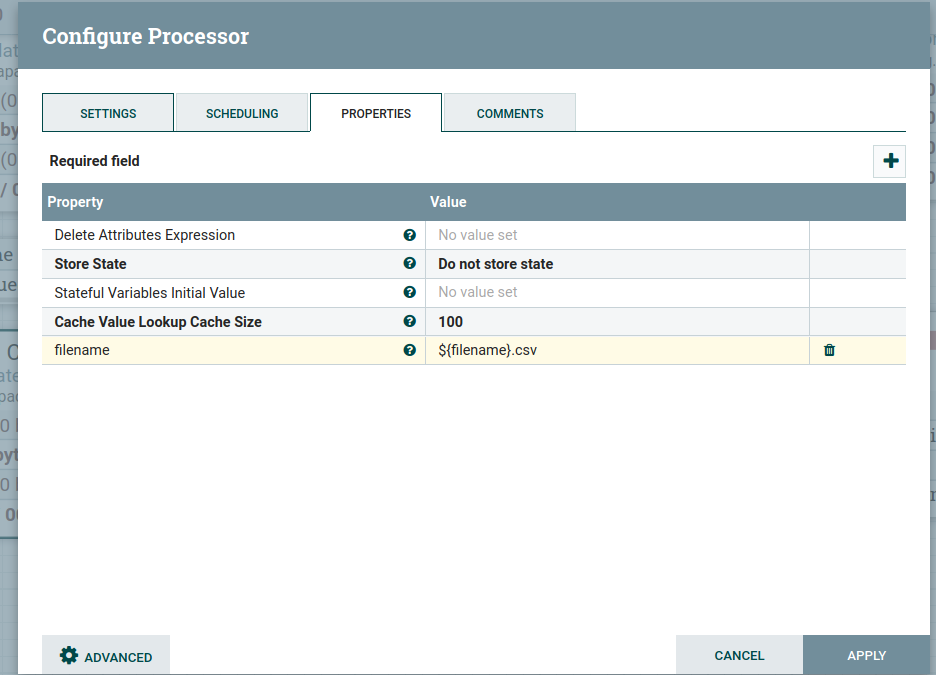Show help for Cache Value Lookup Cache Size
The height and width of the screenshot is (675, 936).
pyautogui.click(x=409, y=322)
